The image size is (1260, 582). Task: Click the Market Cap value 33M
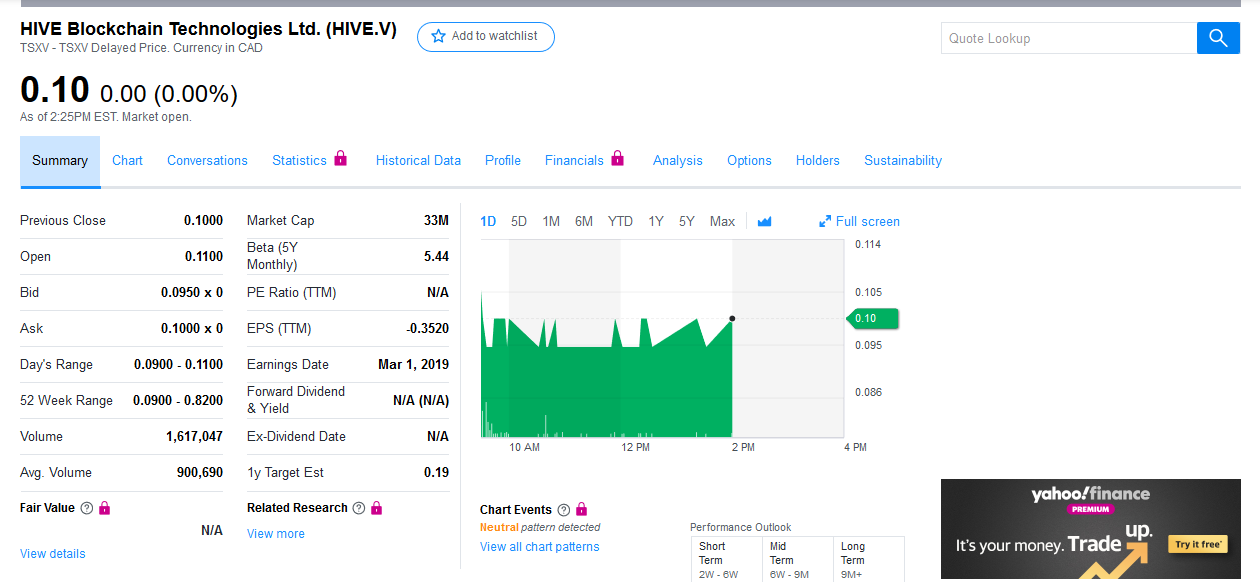click(x=436, y=220)
